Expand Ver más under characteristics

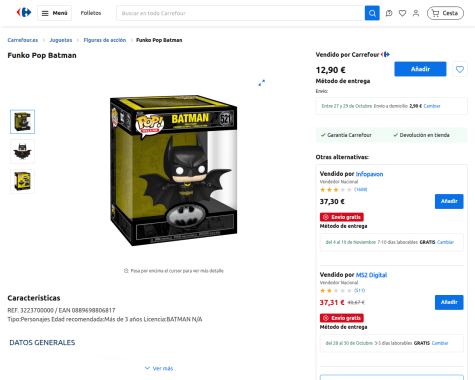click(x=159, y=368)
